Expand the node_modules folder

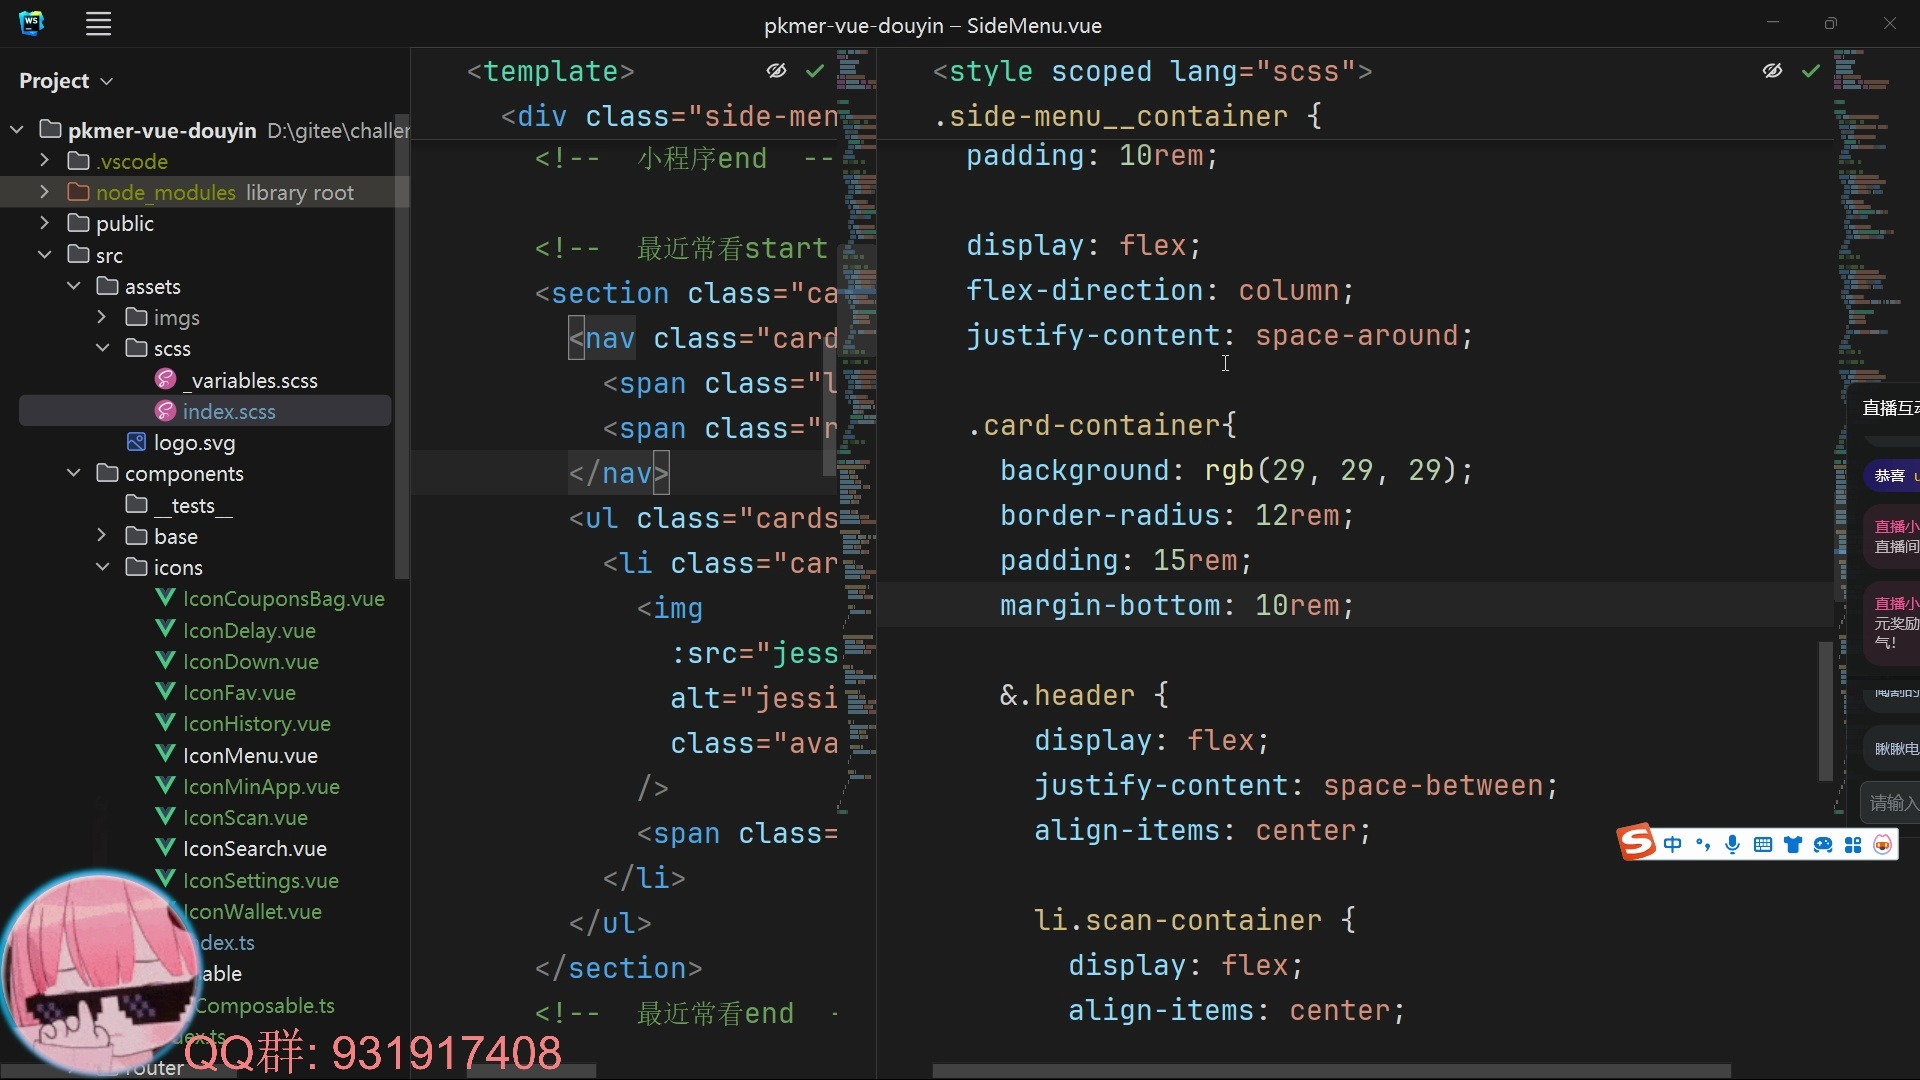click(x=44, y=192)
